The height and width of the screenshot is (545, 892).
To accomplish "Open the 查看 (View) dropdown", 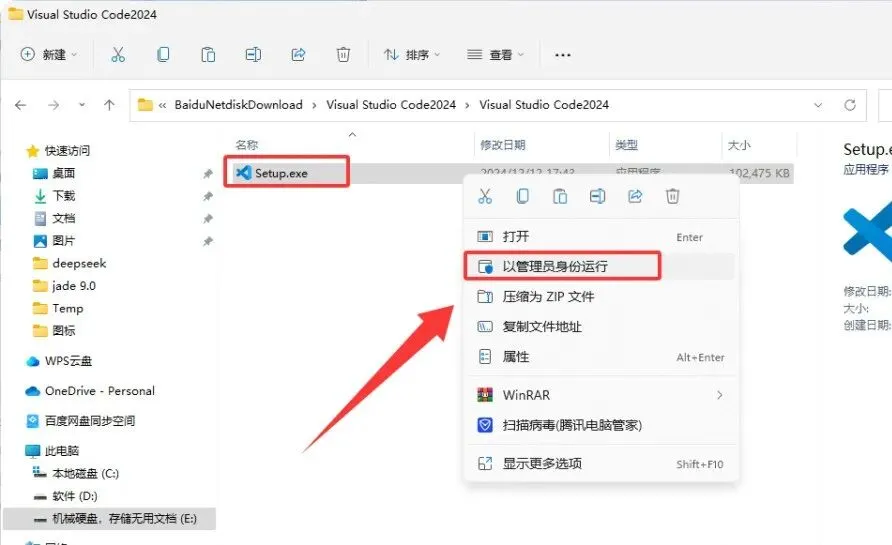I will (x=495, y=55).
